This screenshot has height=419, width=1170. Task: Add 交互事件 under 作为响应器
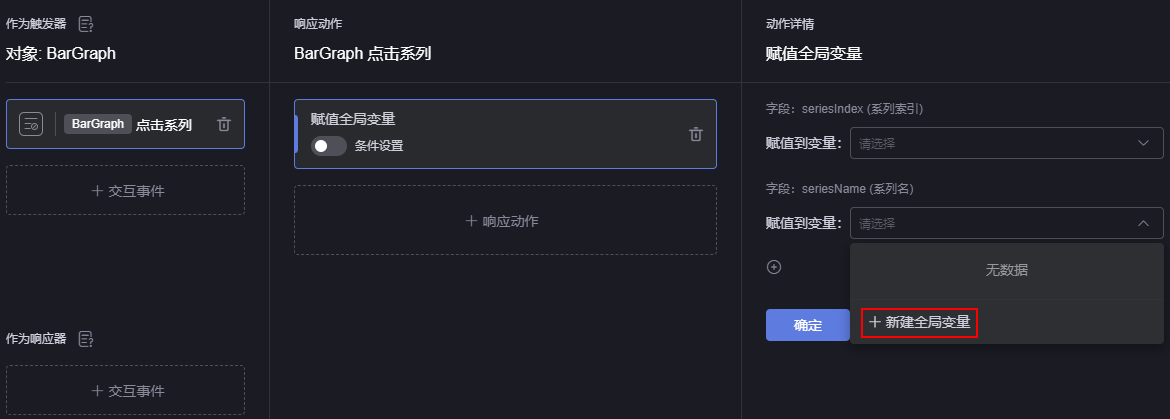(x=125, y=390)
